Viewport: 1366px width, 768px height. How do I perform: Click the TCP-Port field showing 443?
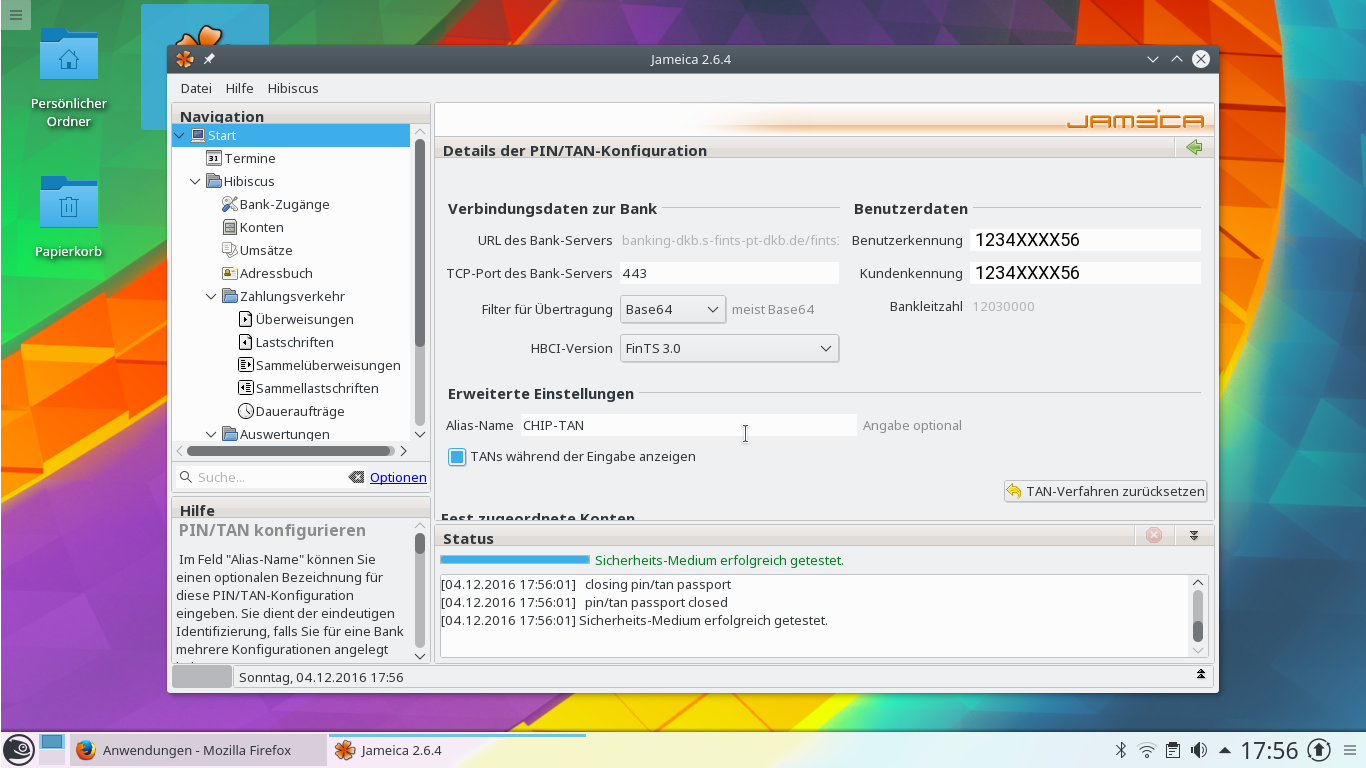click(x=729, y=273)
